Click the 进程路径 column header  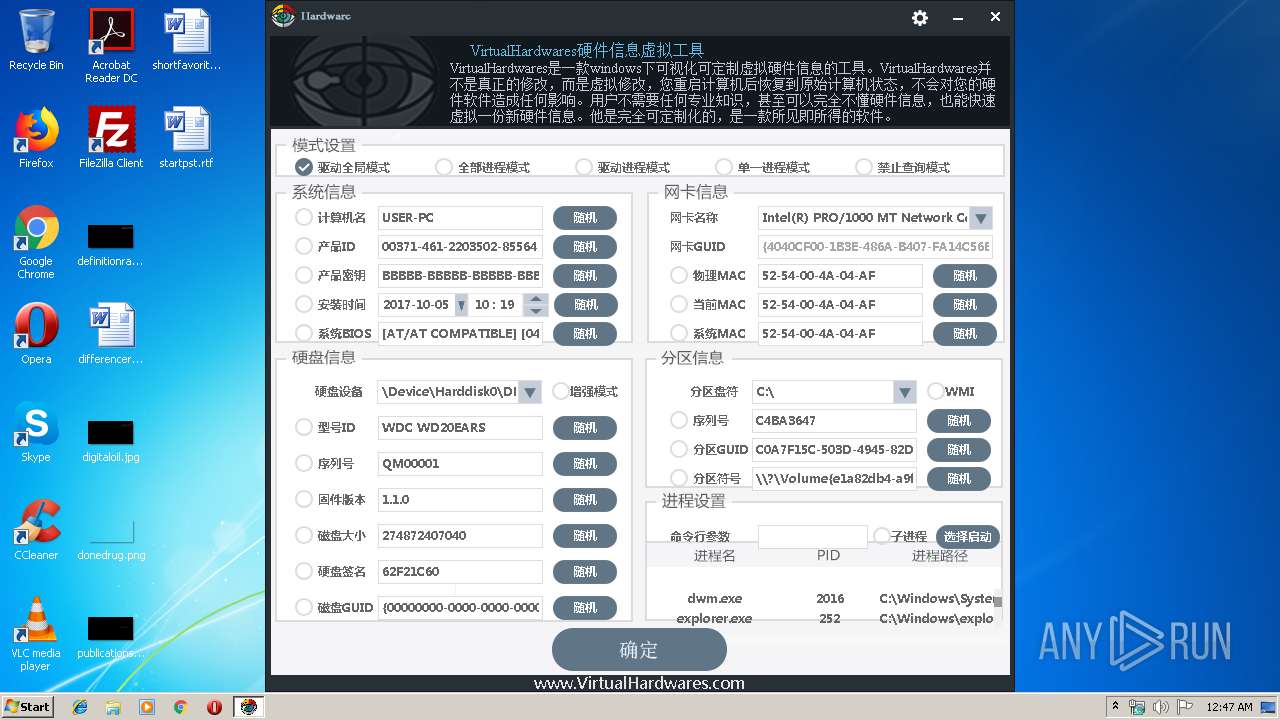pos(938,556)
